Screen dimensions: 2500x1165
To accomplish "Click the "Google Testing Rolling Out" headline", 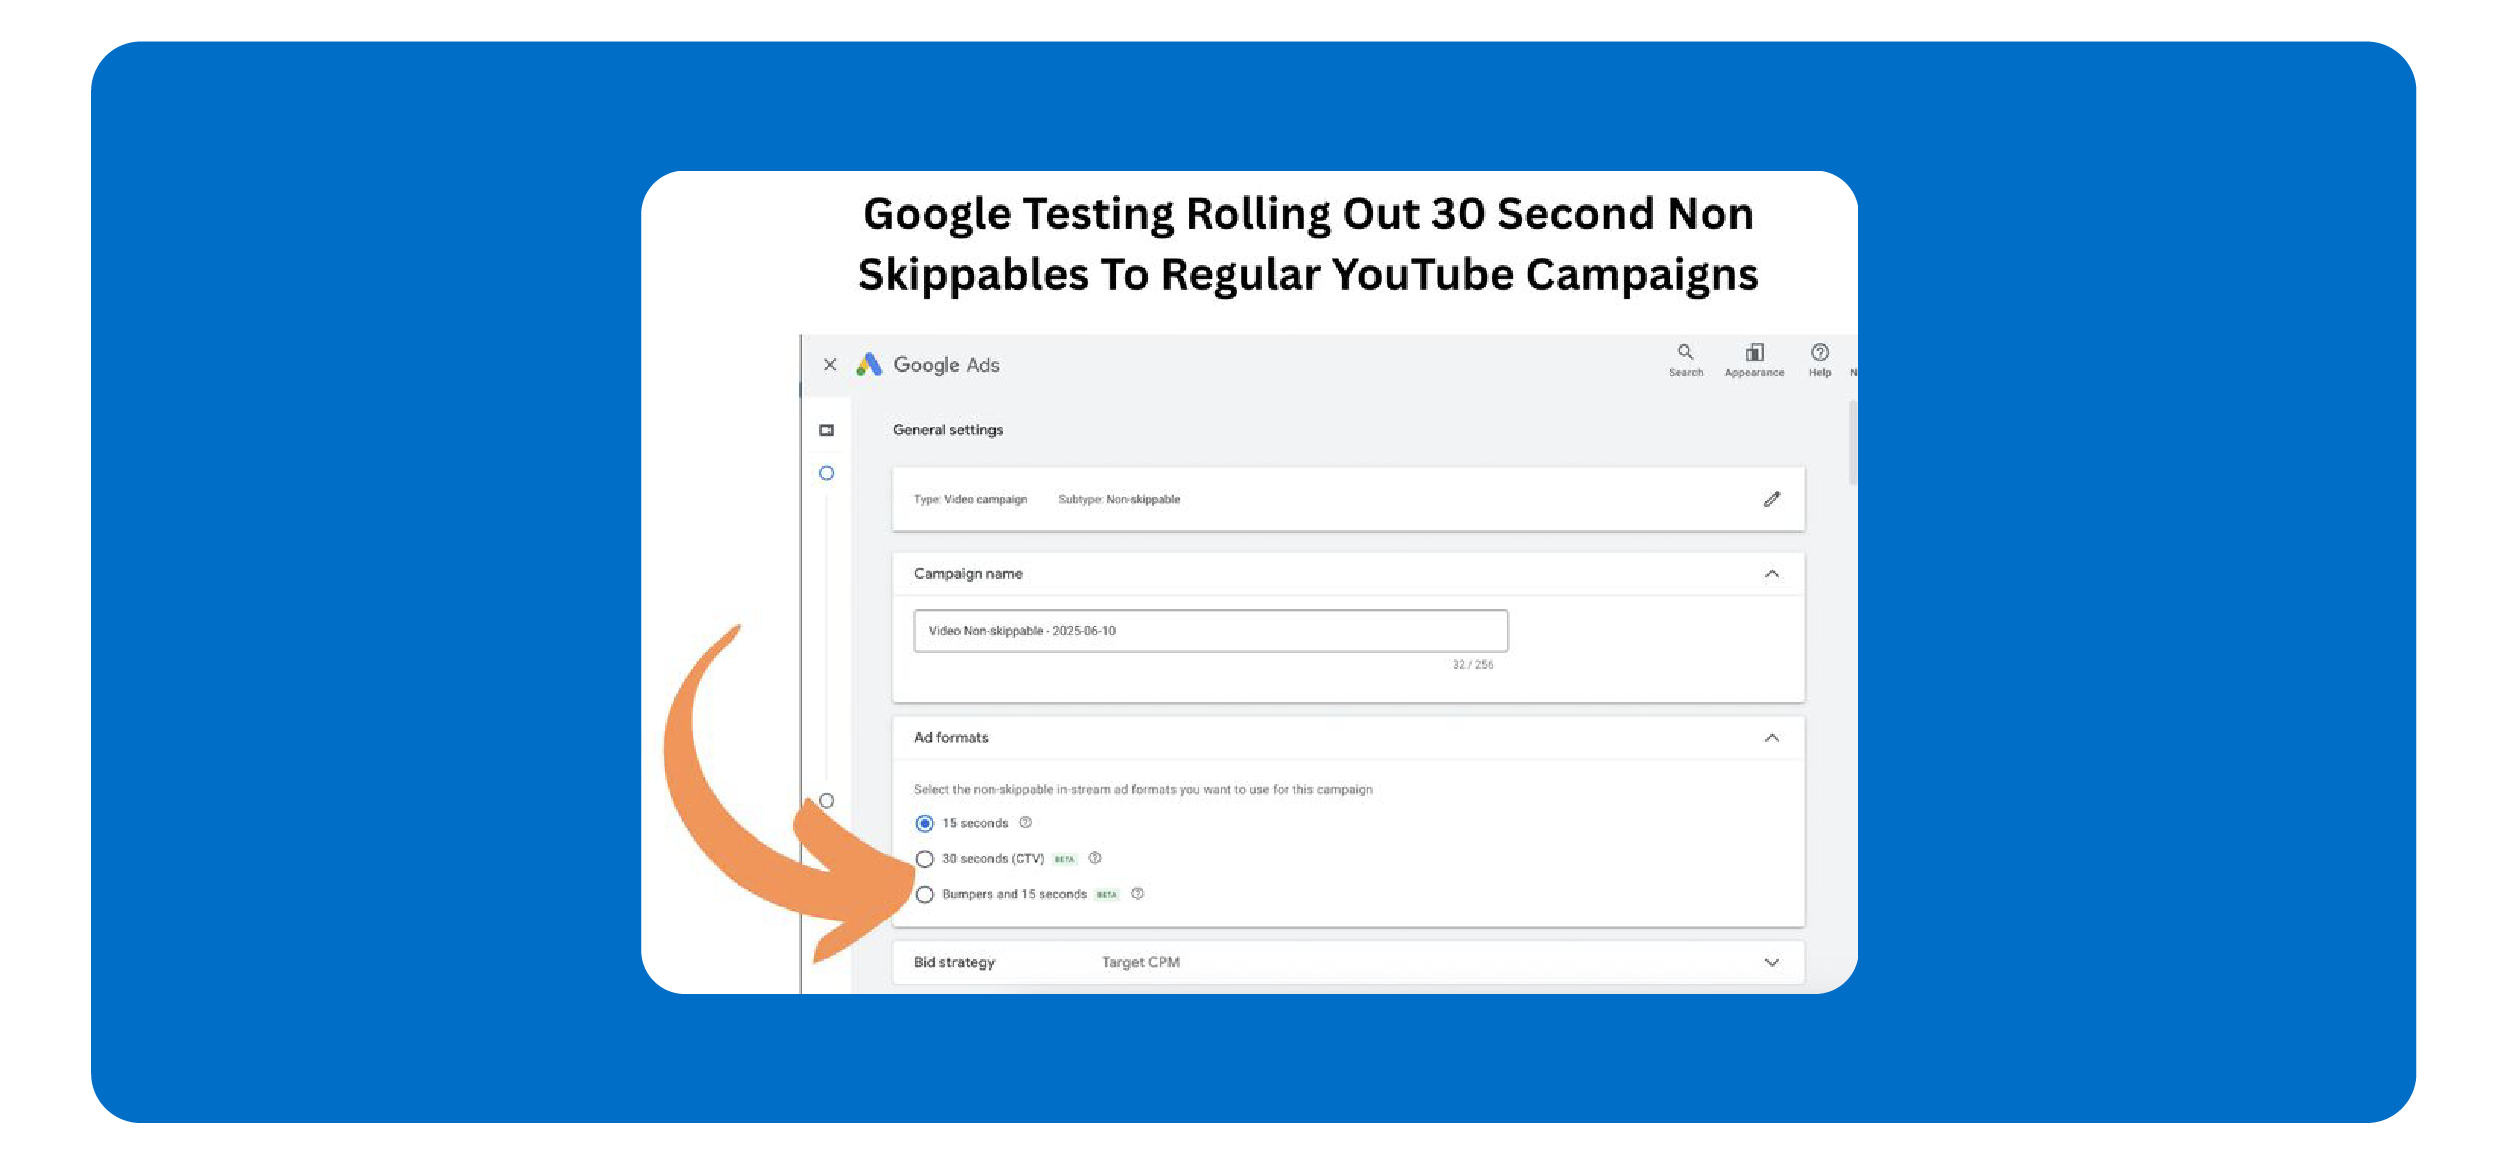I will click(1308, 244).
